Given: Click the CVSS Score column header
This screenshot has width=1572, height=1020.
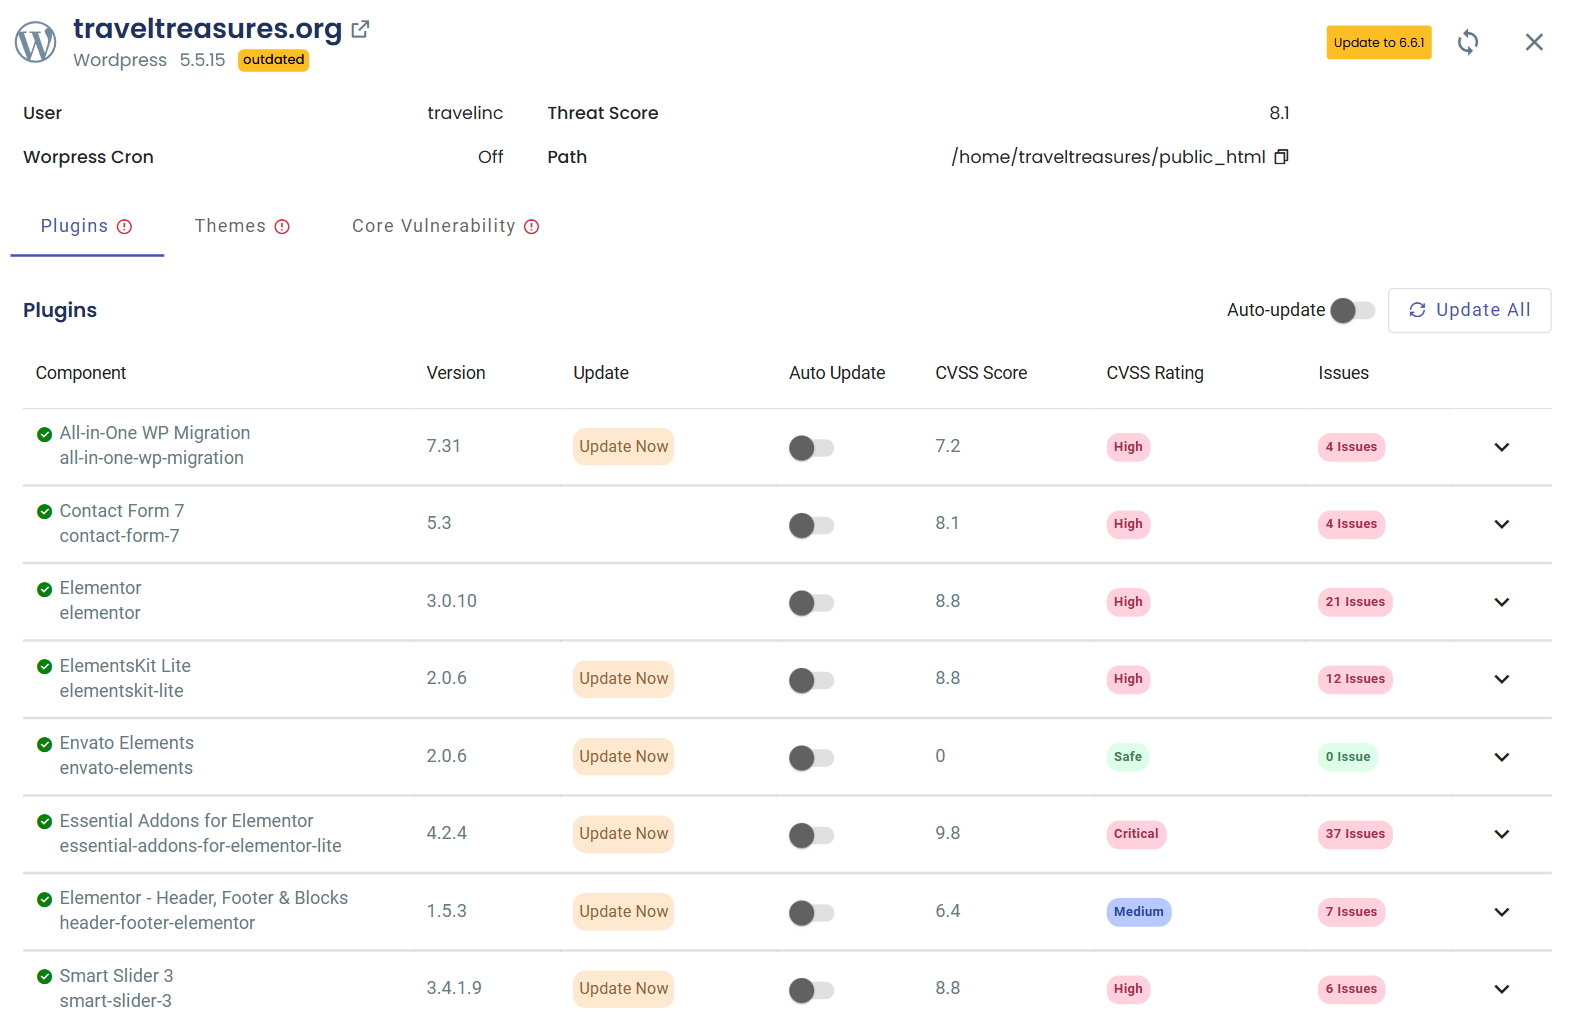Looking at the screenshot, I should pyautogui.click(x=981, y=373).
